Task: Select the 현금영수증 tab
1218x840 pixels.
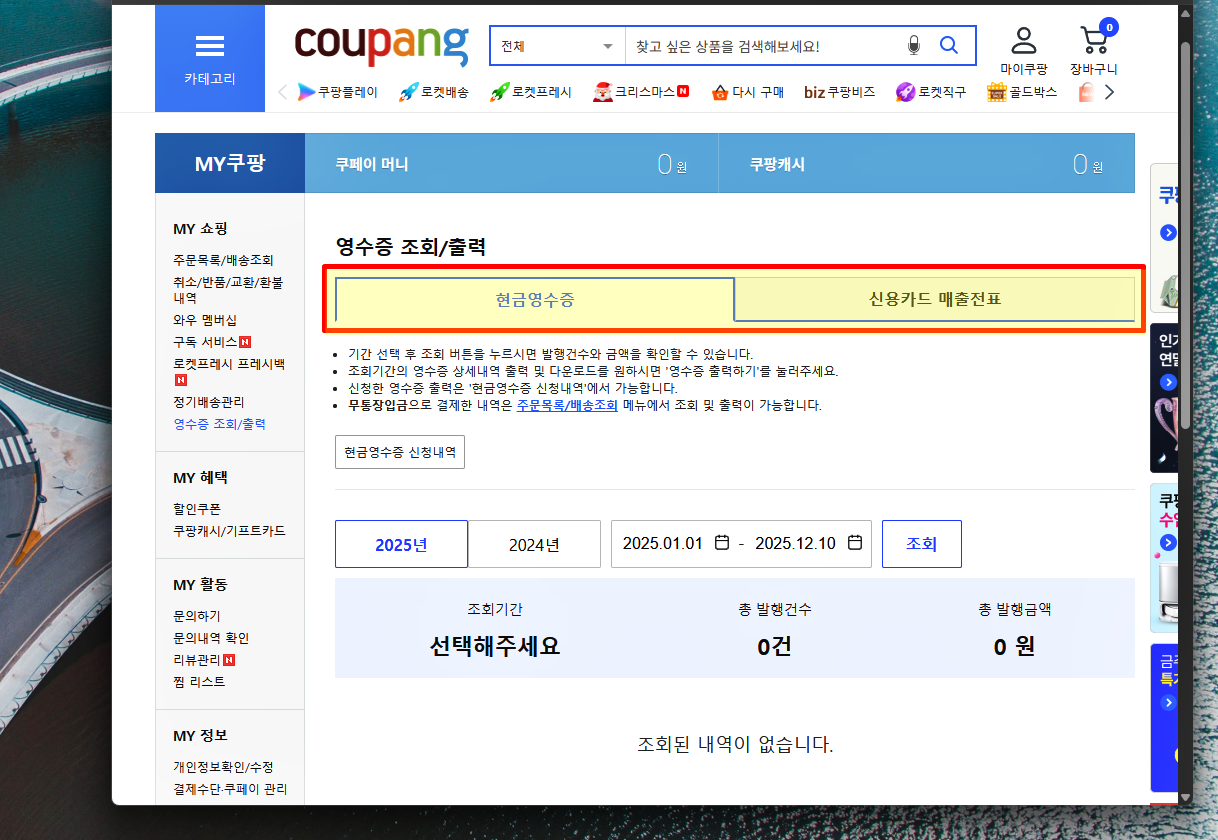Action: point(535,299)
